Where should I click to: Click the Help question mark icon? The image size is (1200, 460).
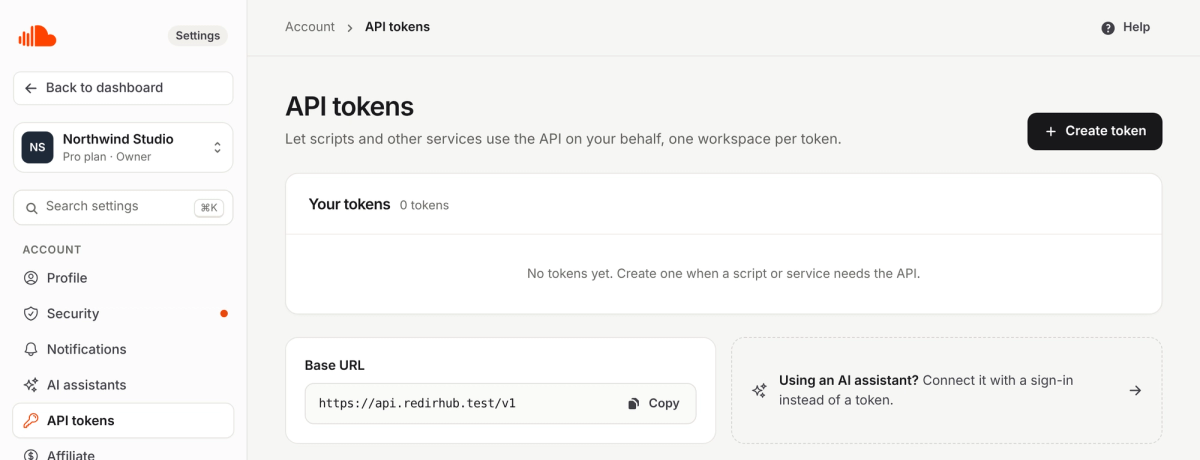click(x=1108, y=28)
